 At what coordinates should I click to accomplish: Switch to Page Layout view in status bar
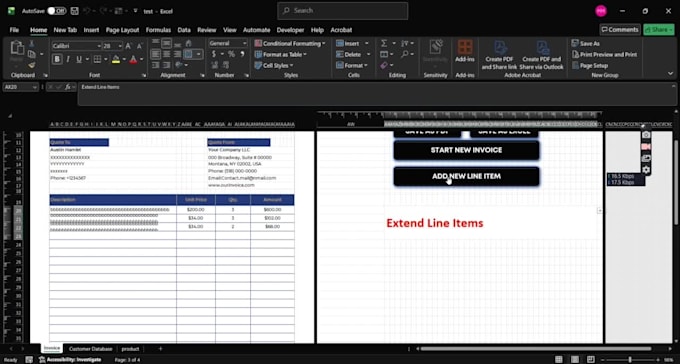pos(575,360)
